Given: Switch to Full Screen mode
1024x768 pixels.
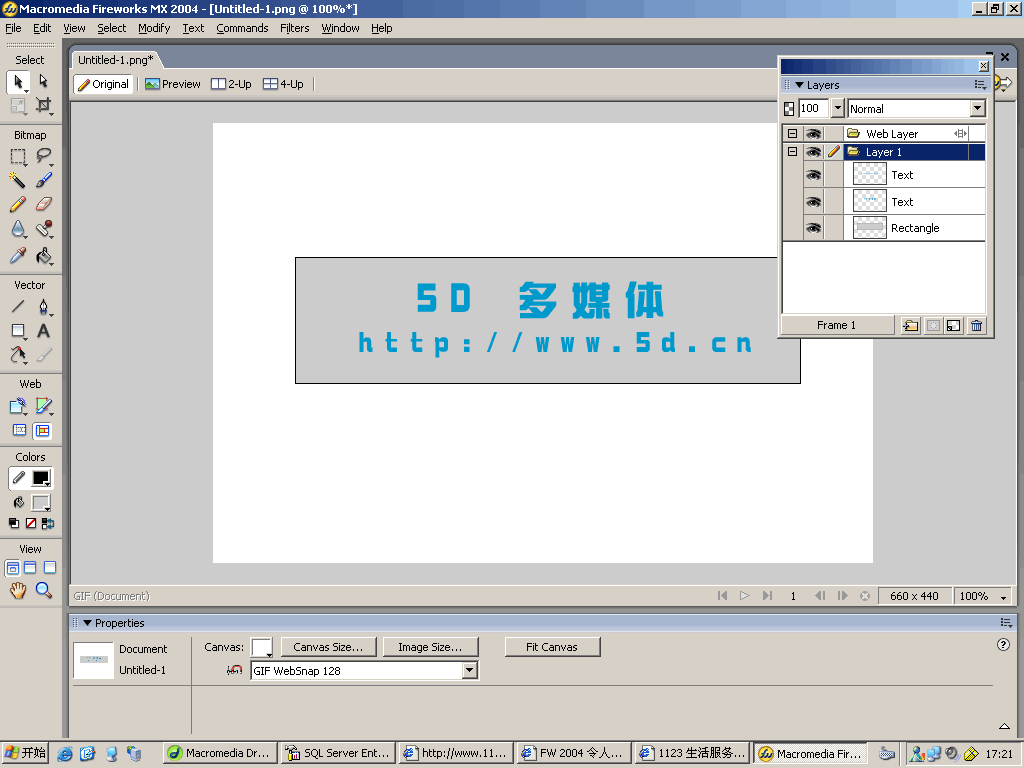Looking at the screenshot, I should click(x=50, y=568).
